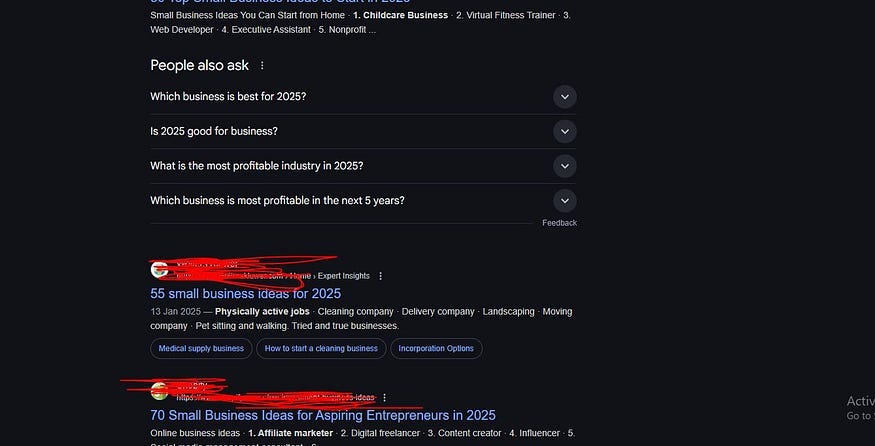Open People also ask options menu

262,66
